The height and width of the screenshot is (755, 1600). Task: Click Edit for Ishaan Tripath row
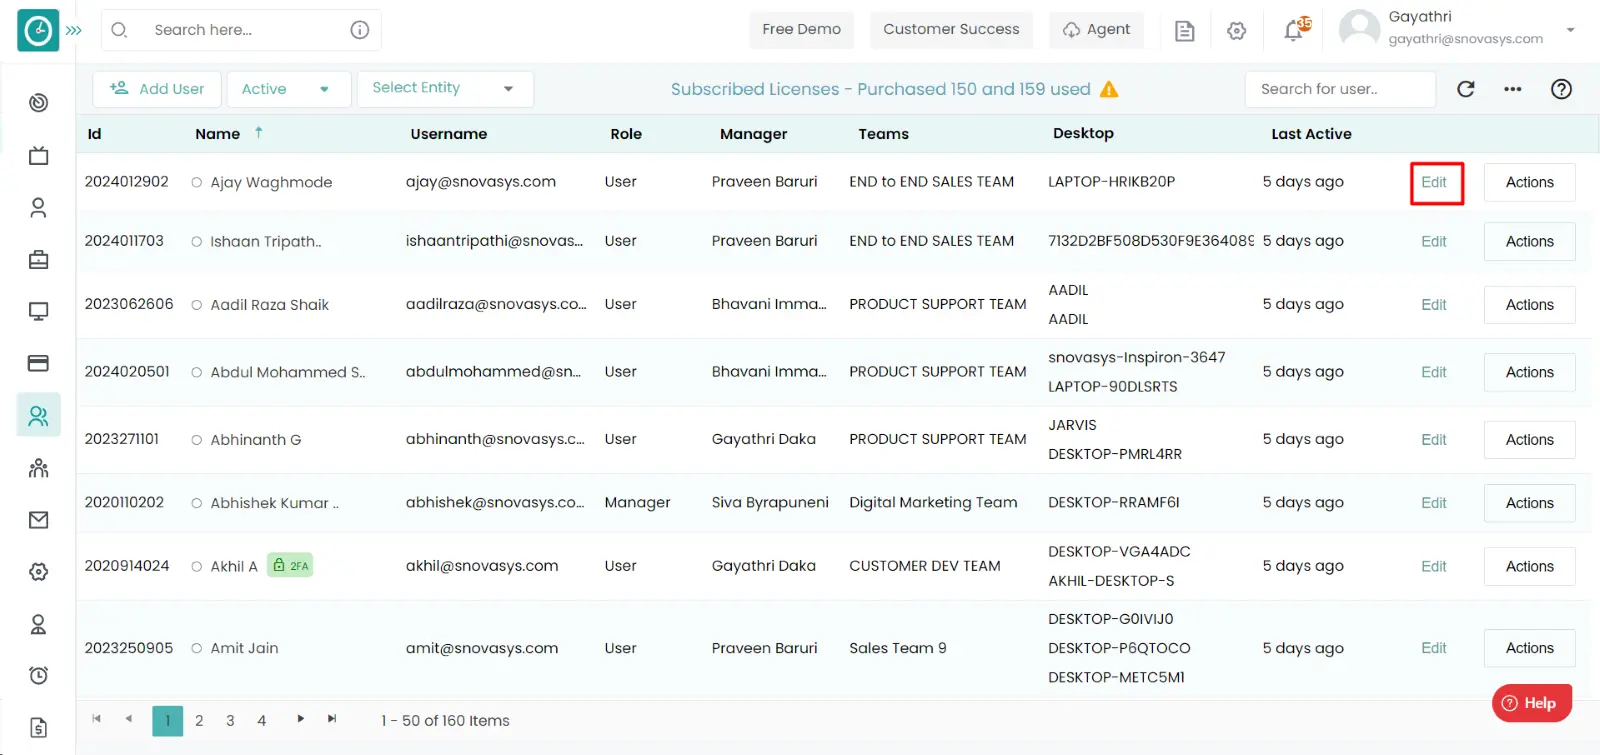coord(1434,241)
